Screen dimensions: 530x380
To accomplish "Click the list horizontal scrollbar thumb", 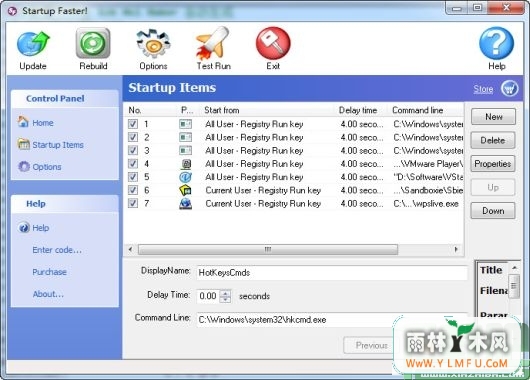I will pos(268,250).
